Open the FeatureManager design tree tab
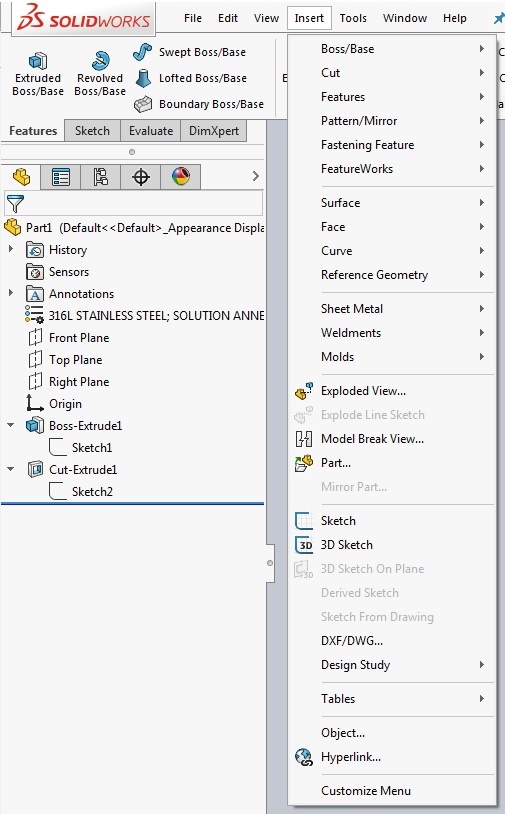 [21, 177]
